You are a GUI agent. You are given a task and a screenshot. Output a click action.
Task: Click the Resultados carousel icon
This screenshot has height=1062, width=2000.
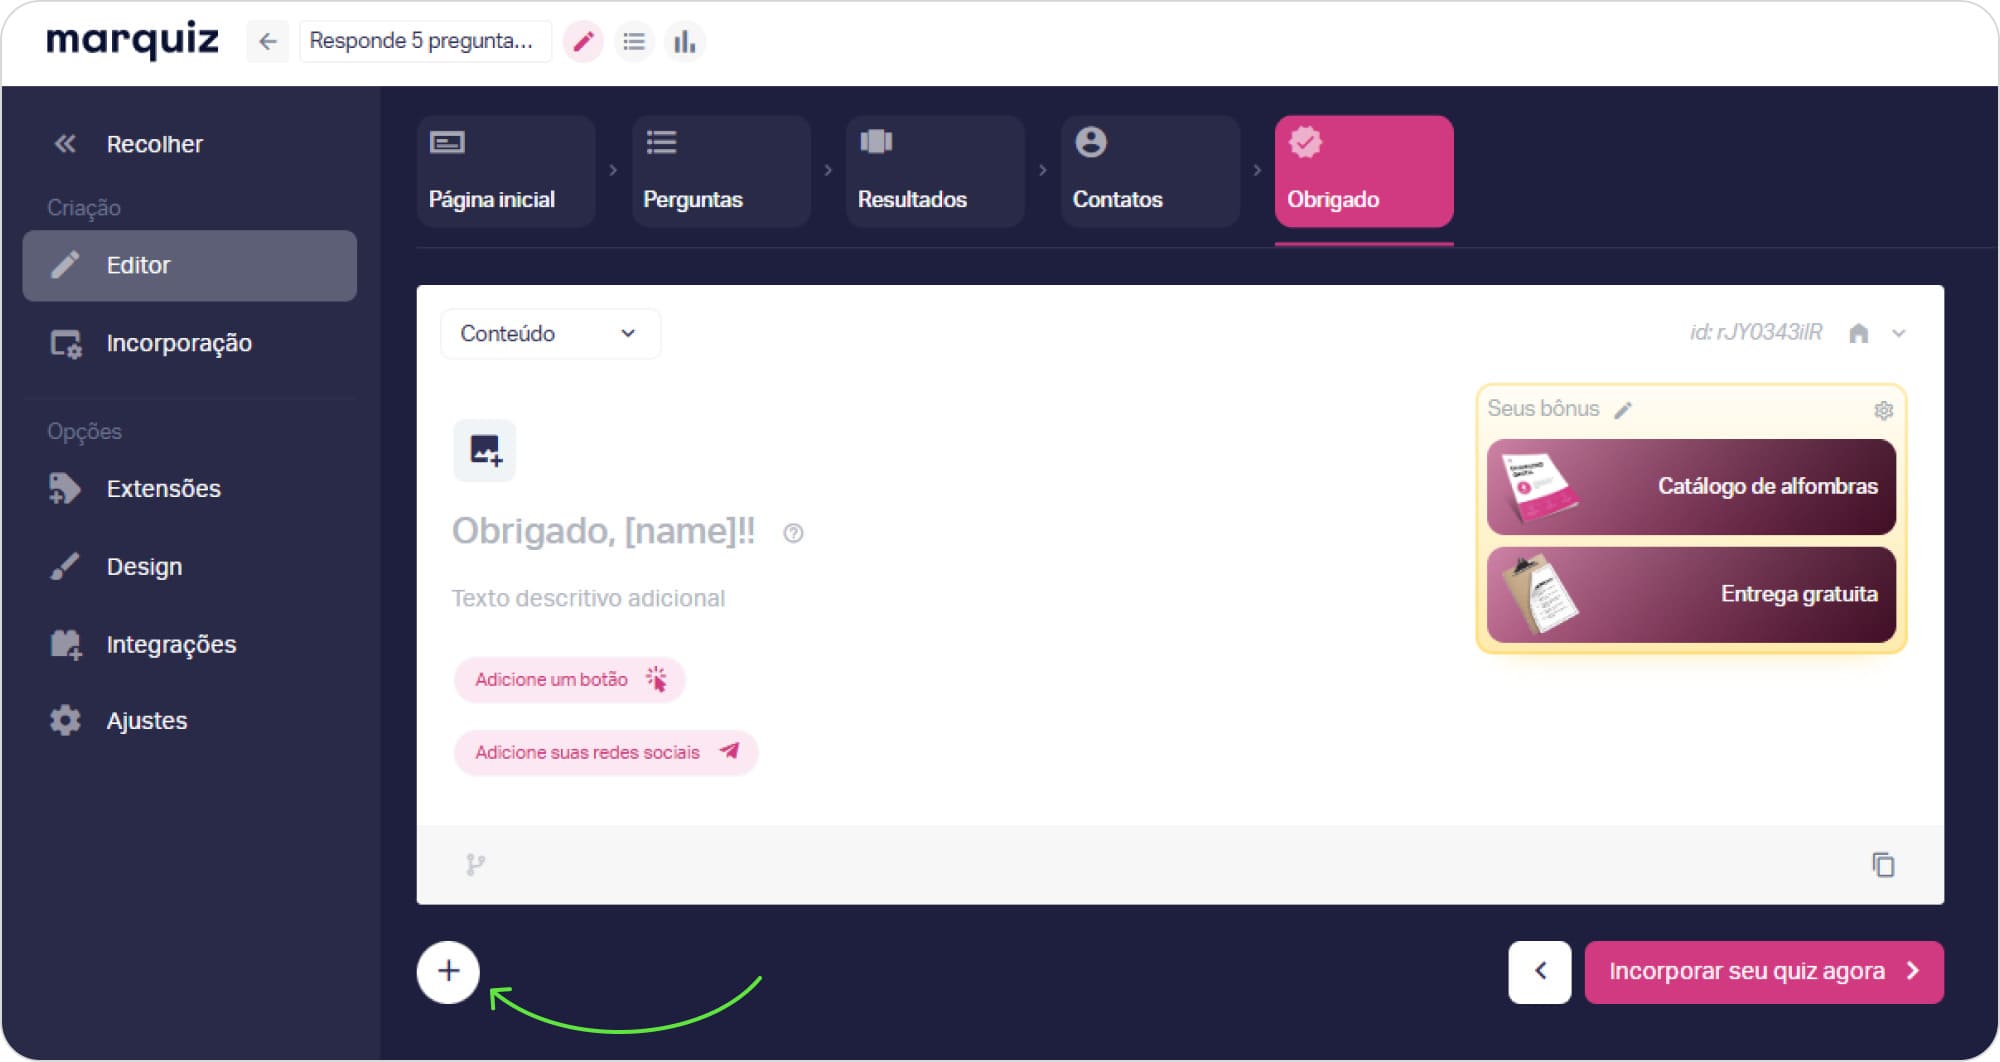pyautogui.click(x=876, y=142)
